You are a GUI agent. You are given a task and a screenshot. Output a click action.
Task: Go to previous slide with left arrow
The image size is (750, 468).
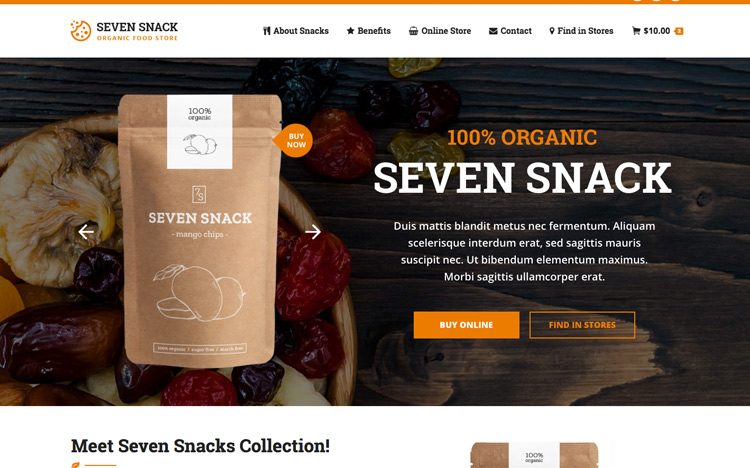pyautogui.click(x=86, y=232)
